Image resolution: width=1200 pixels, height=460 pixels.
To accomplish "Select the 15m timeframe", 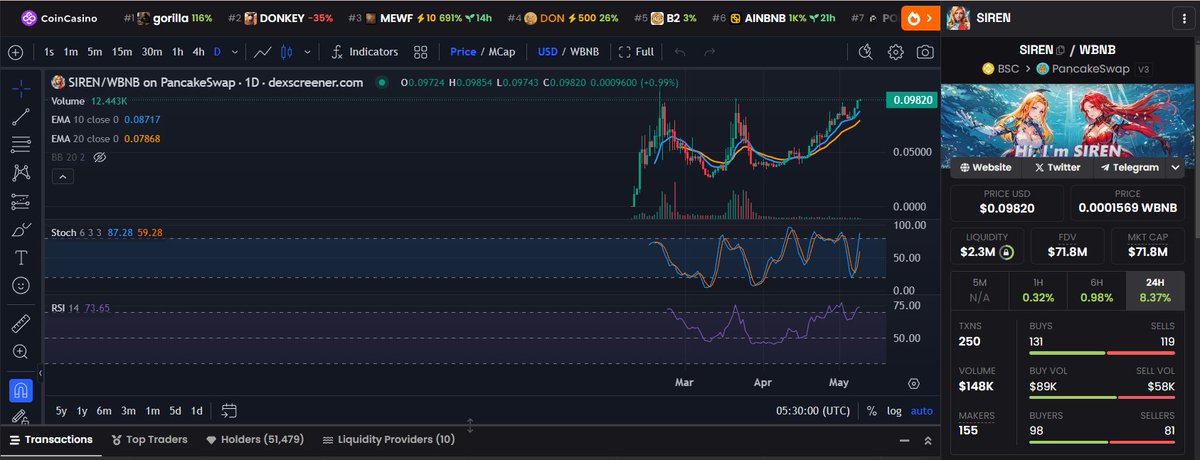I will (x=122, y=52).
